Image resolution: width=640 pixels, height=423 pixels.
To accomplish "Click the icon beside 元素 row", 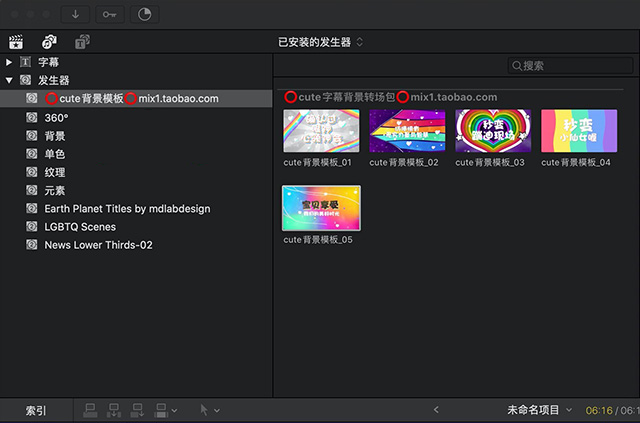I will (32, 190).
